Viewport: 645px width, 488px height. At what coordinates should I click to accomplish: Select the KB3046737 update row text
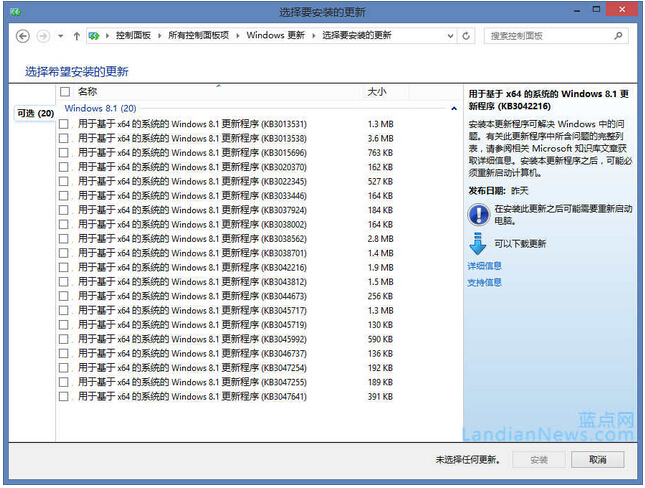click(x=192, y=353)
